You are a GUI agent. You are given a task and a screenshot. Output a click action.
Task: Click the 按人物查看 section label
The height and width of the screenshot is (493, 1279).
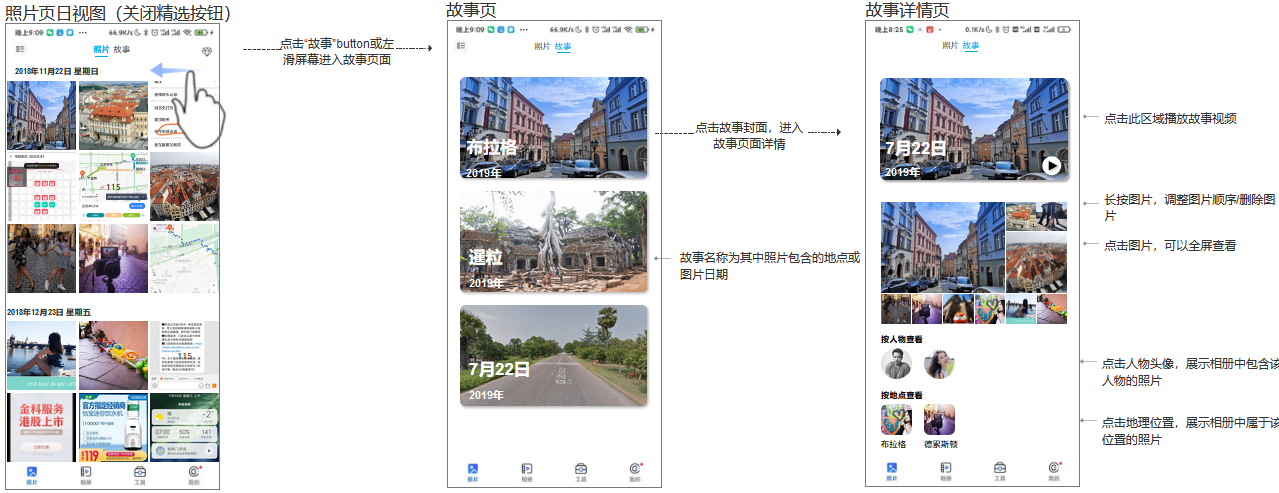tap(901, 339)
